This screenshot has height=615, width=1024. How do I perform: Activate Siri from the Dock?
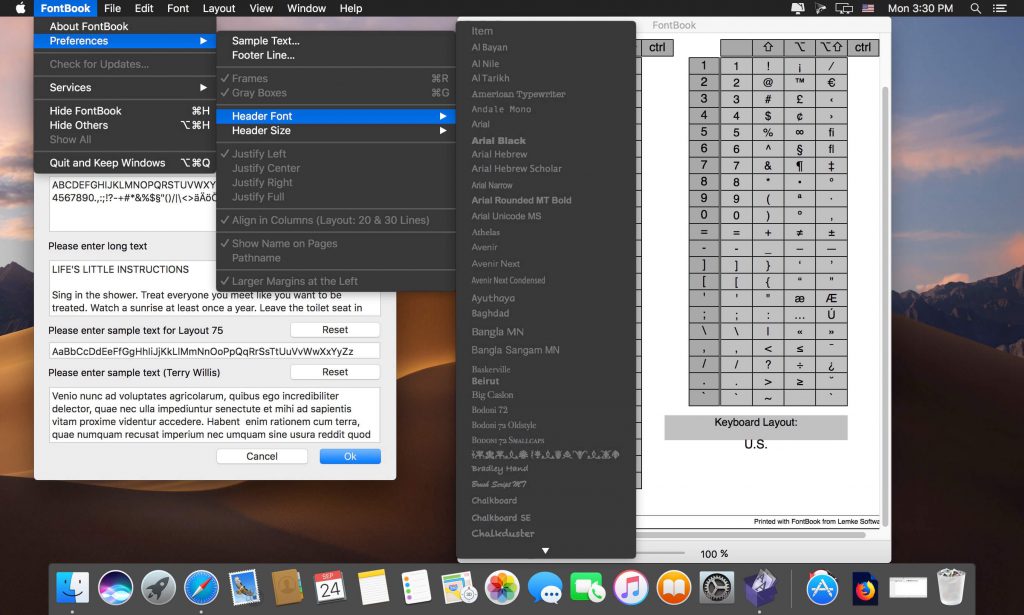[115, 588]
